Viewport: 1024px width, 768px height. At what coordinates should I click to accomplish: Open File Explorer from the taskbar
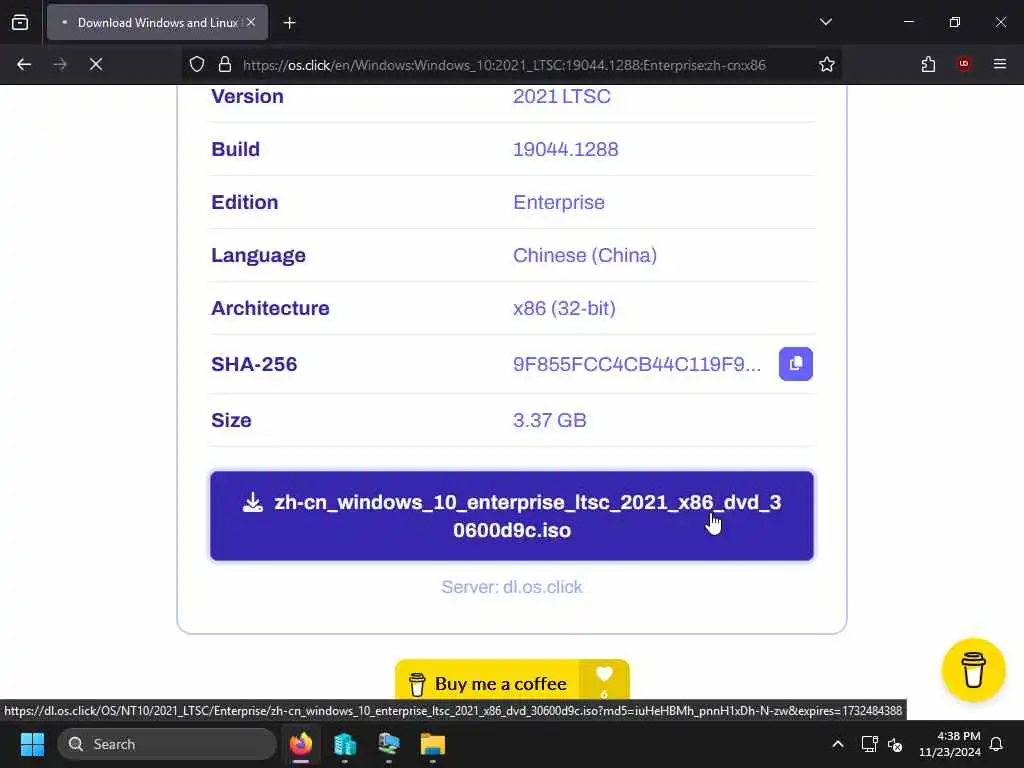(x=432, y=744)
